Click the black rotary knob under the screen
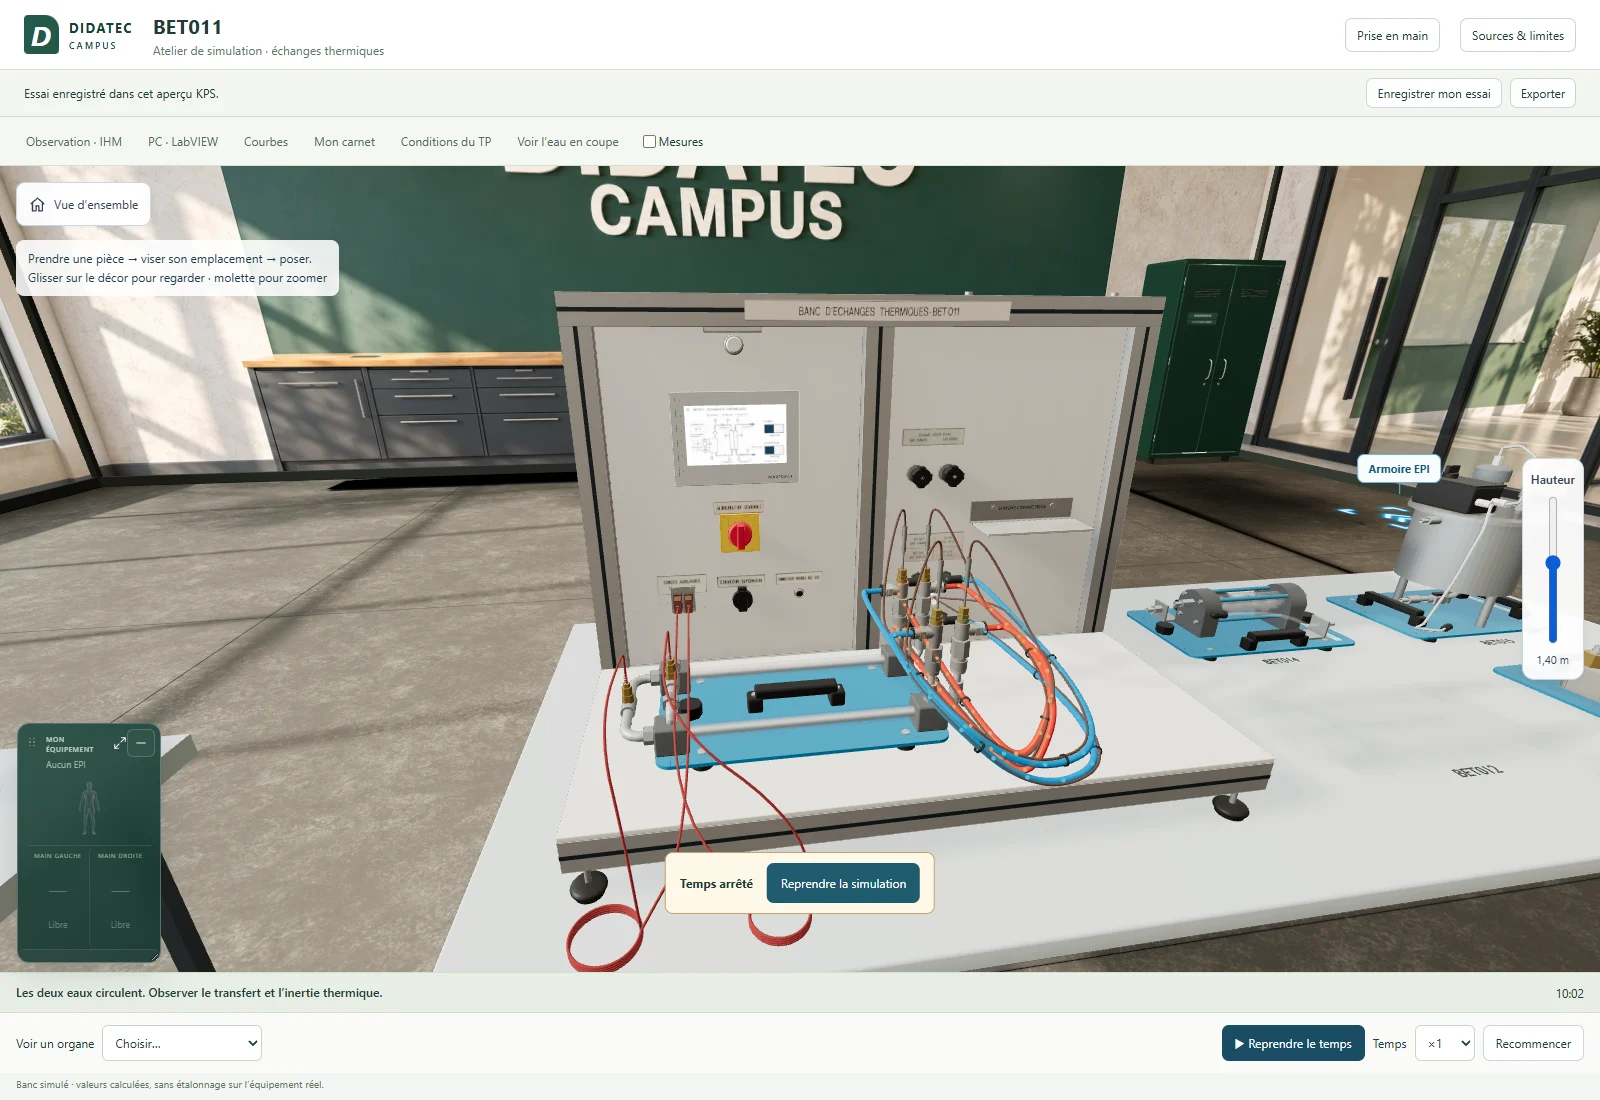This screenshot has width=1600, height=1100. pos(742,599)
